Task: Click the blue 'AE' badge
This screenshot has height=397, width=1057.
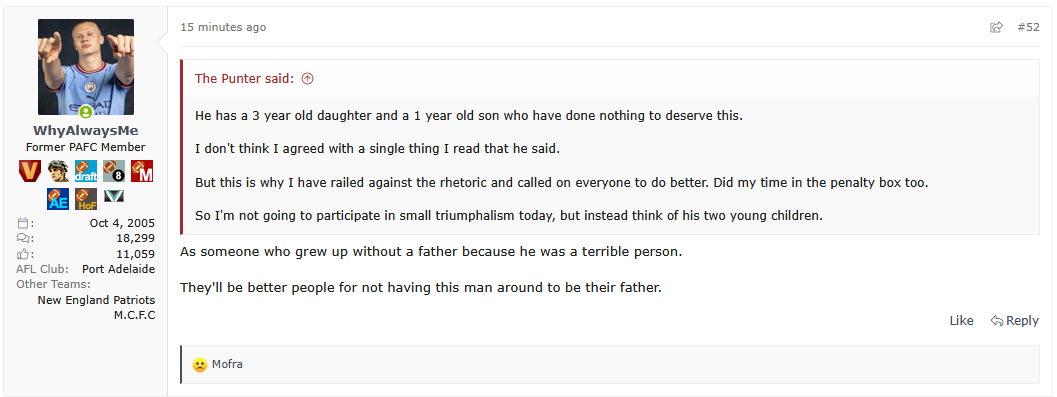Action: click(x=58, y=199)
